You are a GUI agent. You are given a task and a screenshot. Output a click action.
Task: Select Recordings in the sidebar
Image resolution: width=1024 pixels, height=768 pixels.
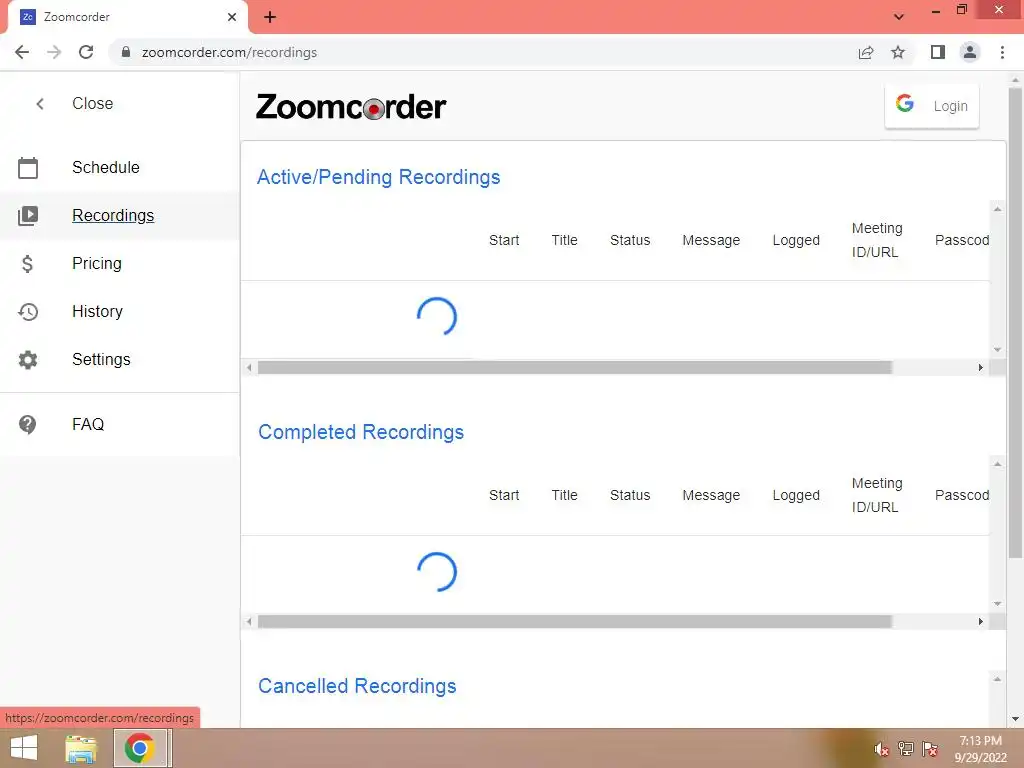point(113,216)
